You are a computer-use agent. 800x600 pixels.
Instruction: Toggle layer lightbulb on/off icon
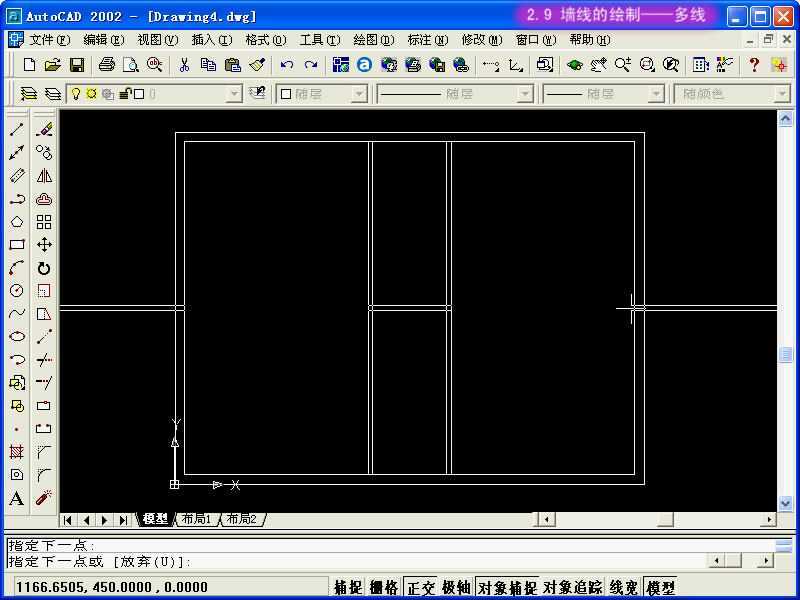tap(76, 94)
